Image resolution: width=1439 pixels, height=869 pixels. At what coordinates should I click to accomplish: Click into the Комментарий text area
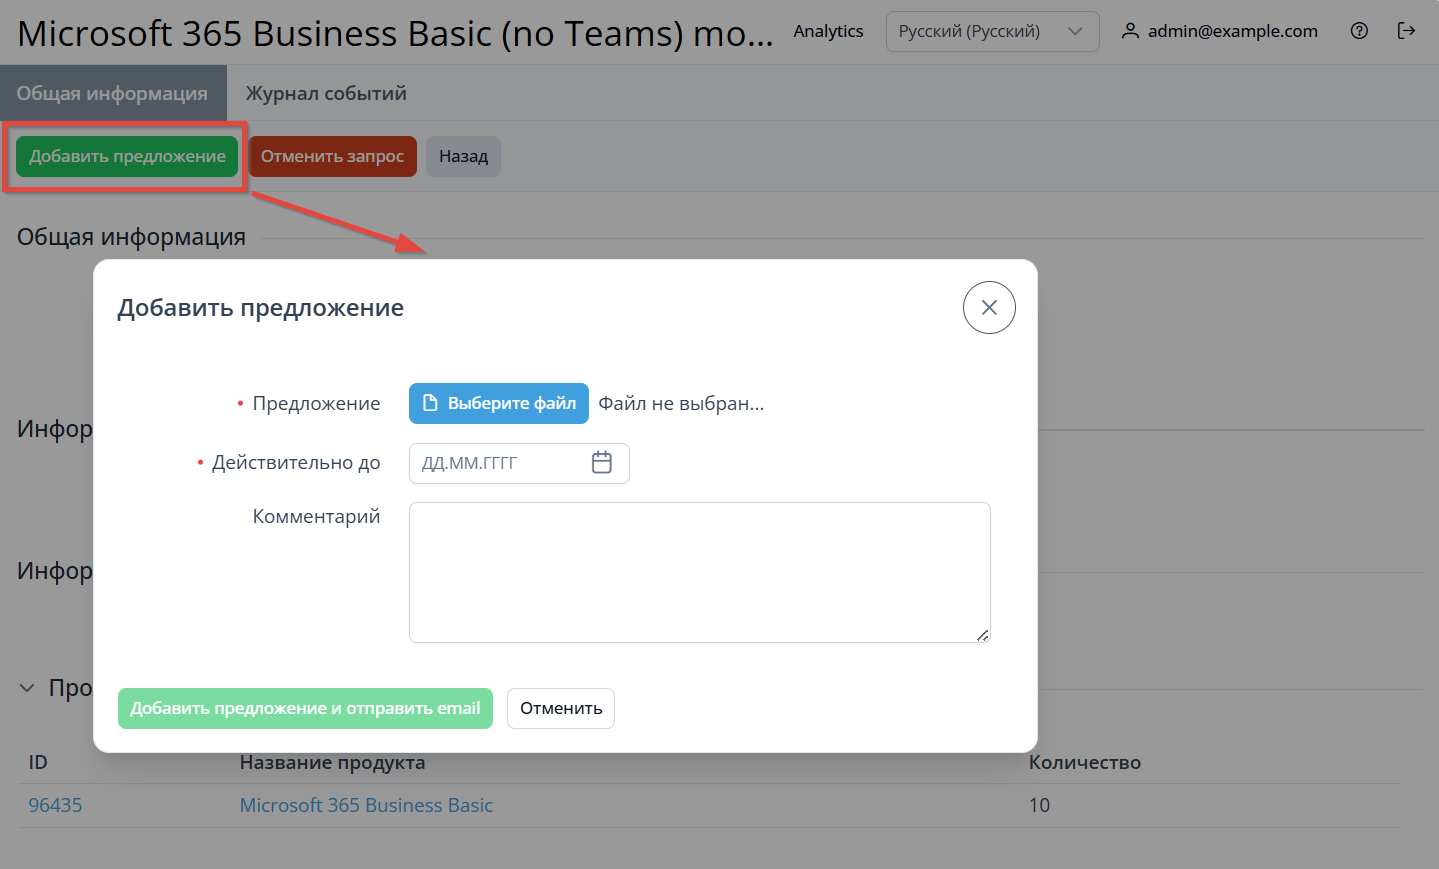(700, 572)
